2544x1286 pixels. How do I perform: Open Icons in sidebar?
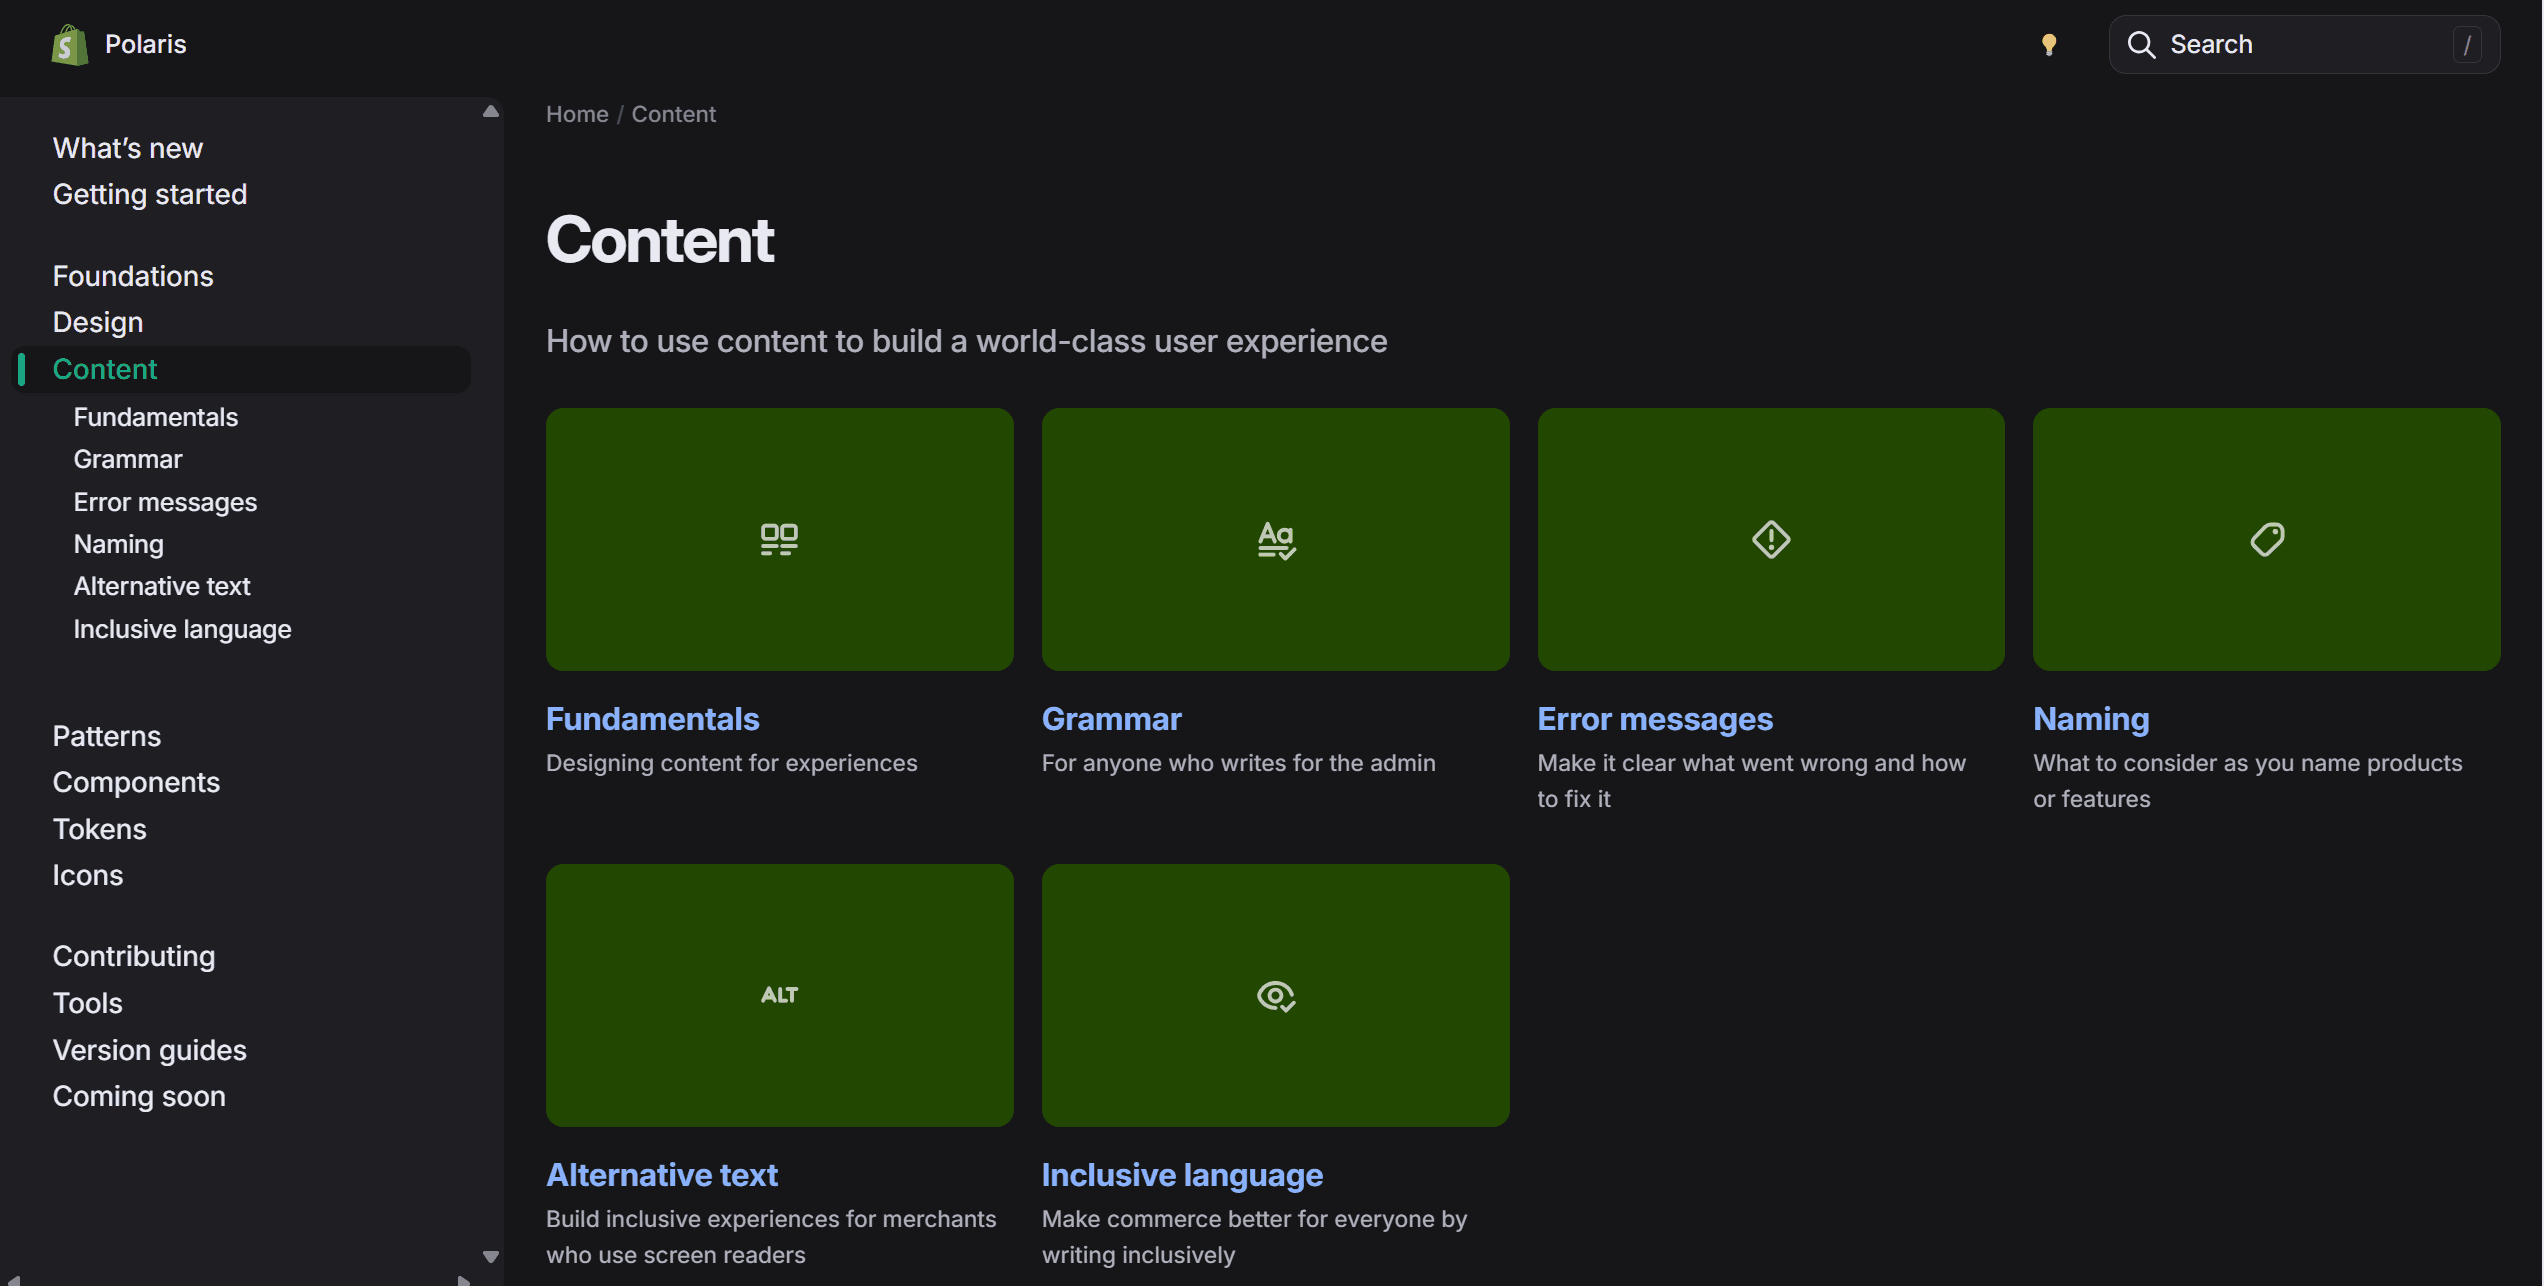pyautogui.click(x=88, y=875)
